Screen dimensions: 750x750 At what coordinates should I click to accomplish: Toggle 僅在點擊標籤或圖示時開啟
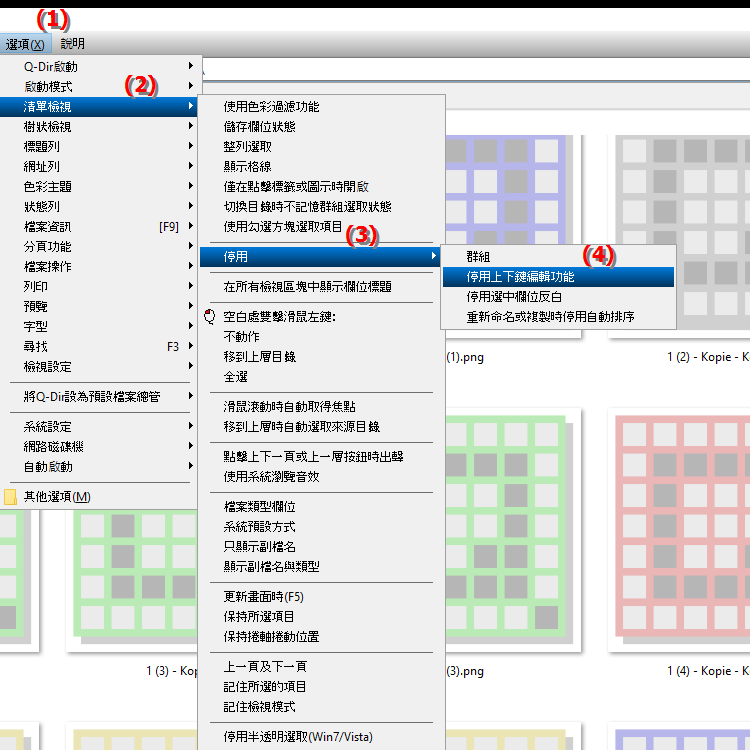pyautogui.click(x=321, y=187)
